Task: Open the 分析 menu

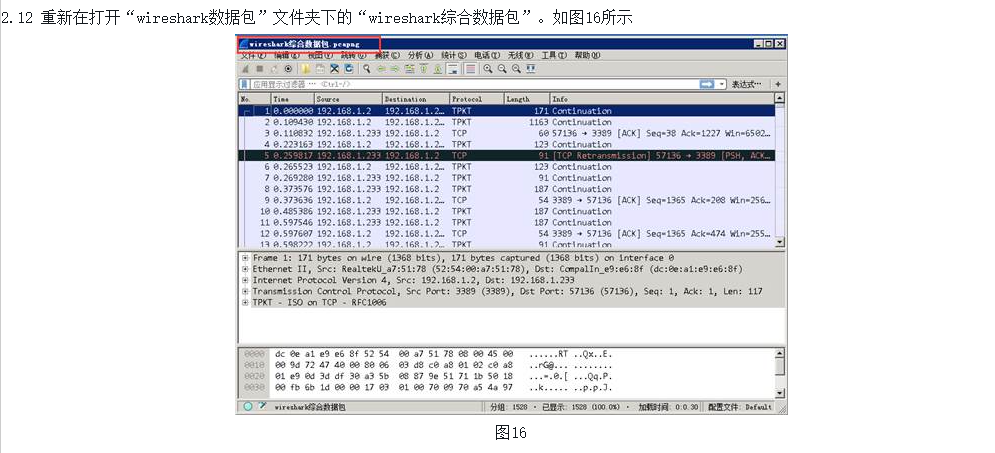Action: (420, 55)
